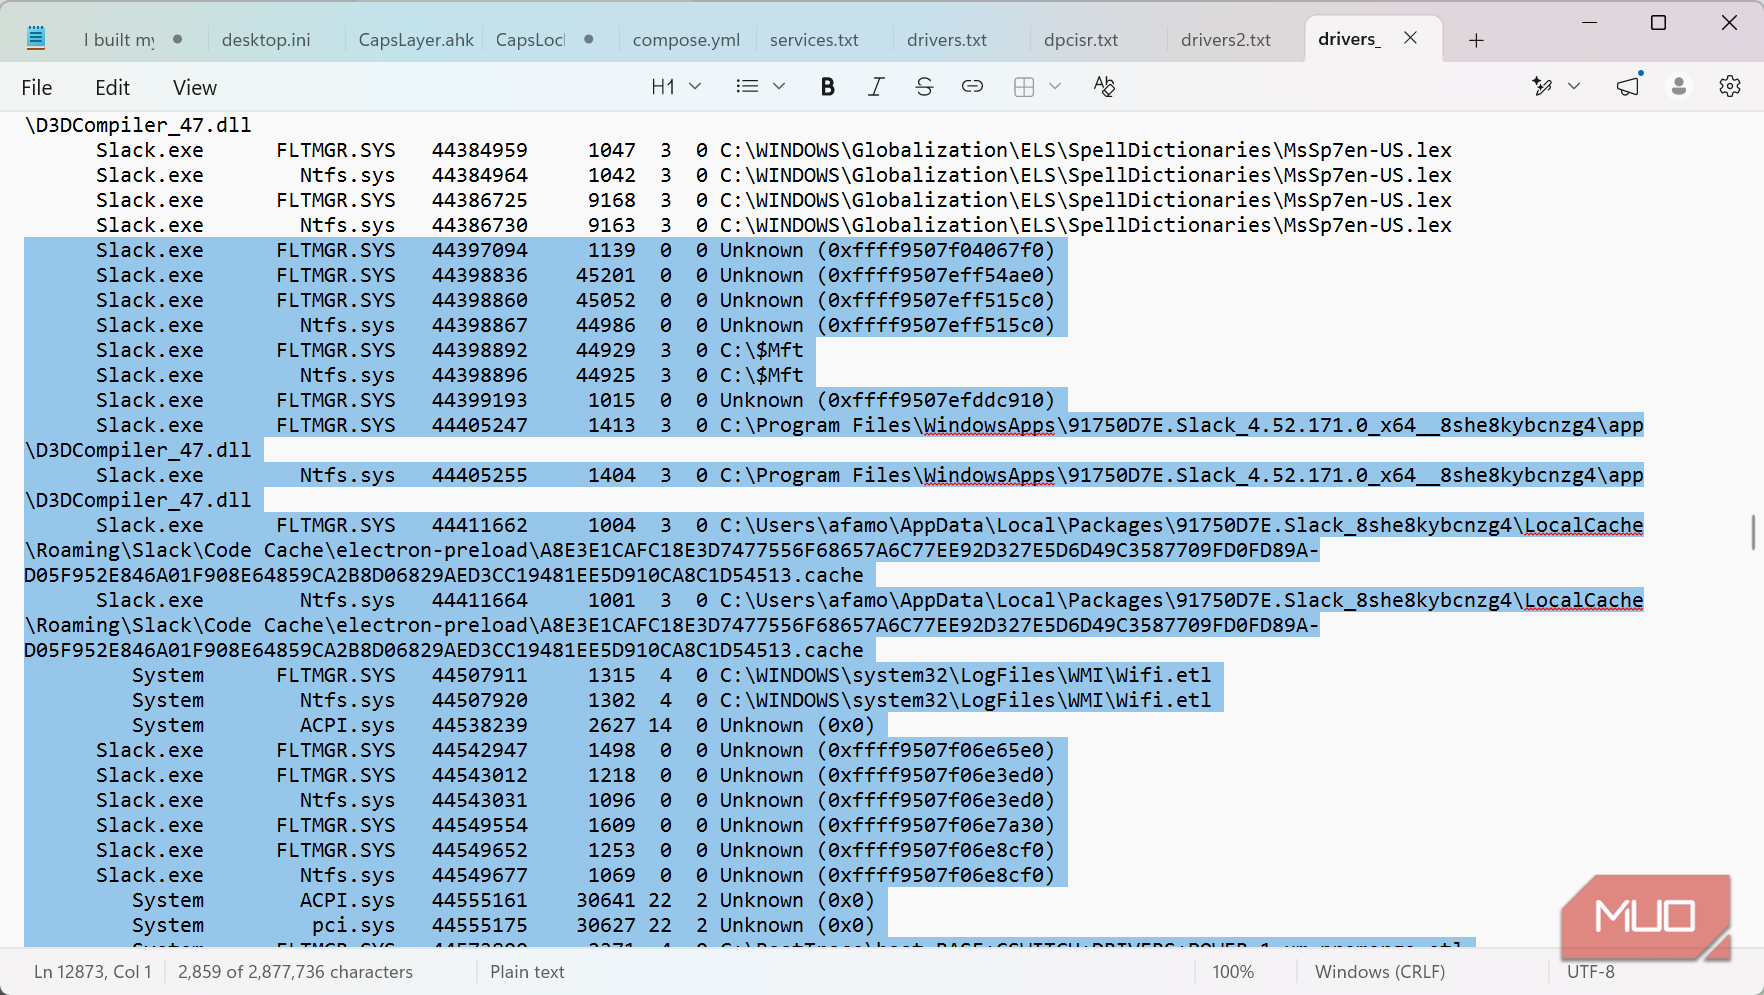Expand the table options dropdown arrow
This screenshot has width=1764, height=995.
1055,87
